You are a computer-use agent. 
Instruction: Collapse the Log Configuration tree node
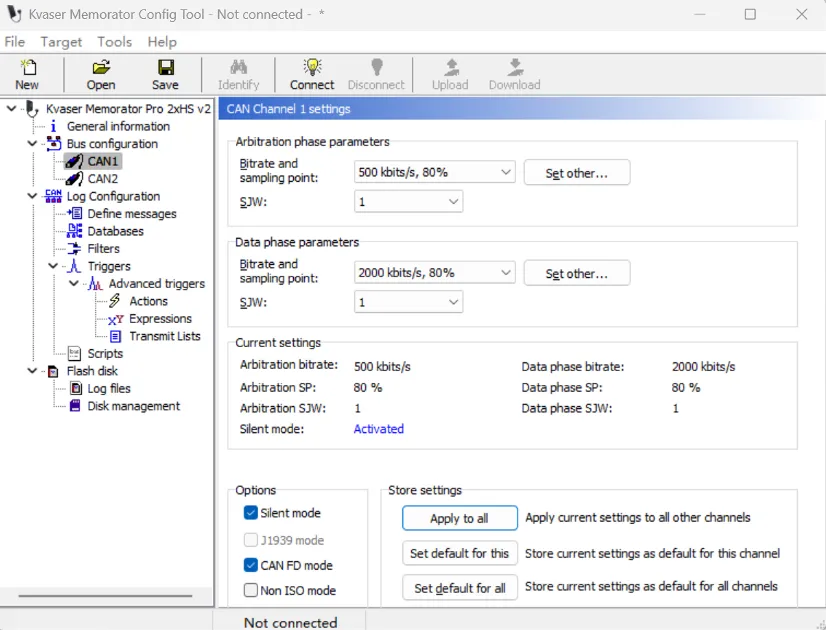click(x=32, y=196)
